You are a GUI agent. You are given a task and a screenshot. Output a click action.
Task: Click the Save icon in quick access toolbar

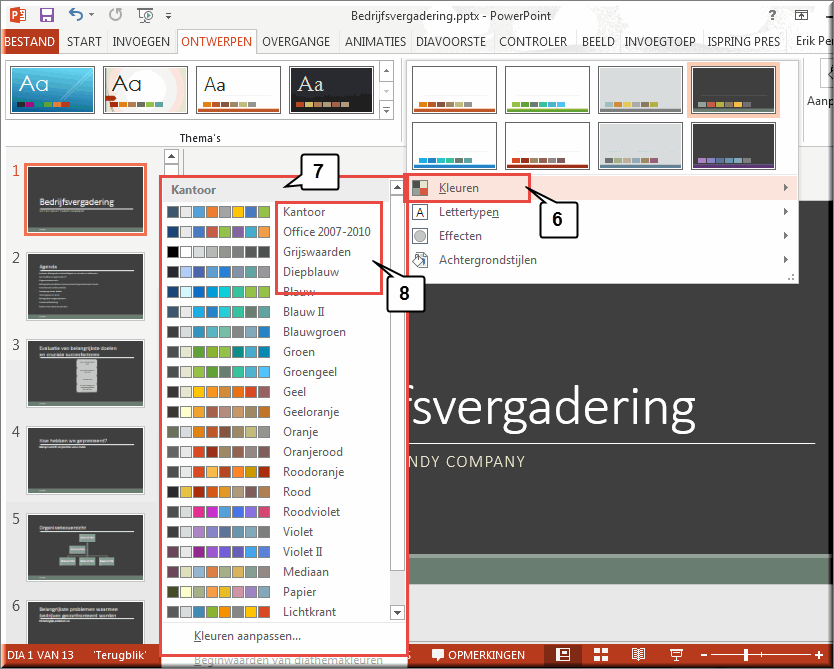coord(47,15)
